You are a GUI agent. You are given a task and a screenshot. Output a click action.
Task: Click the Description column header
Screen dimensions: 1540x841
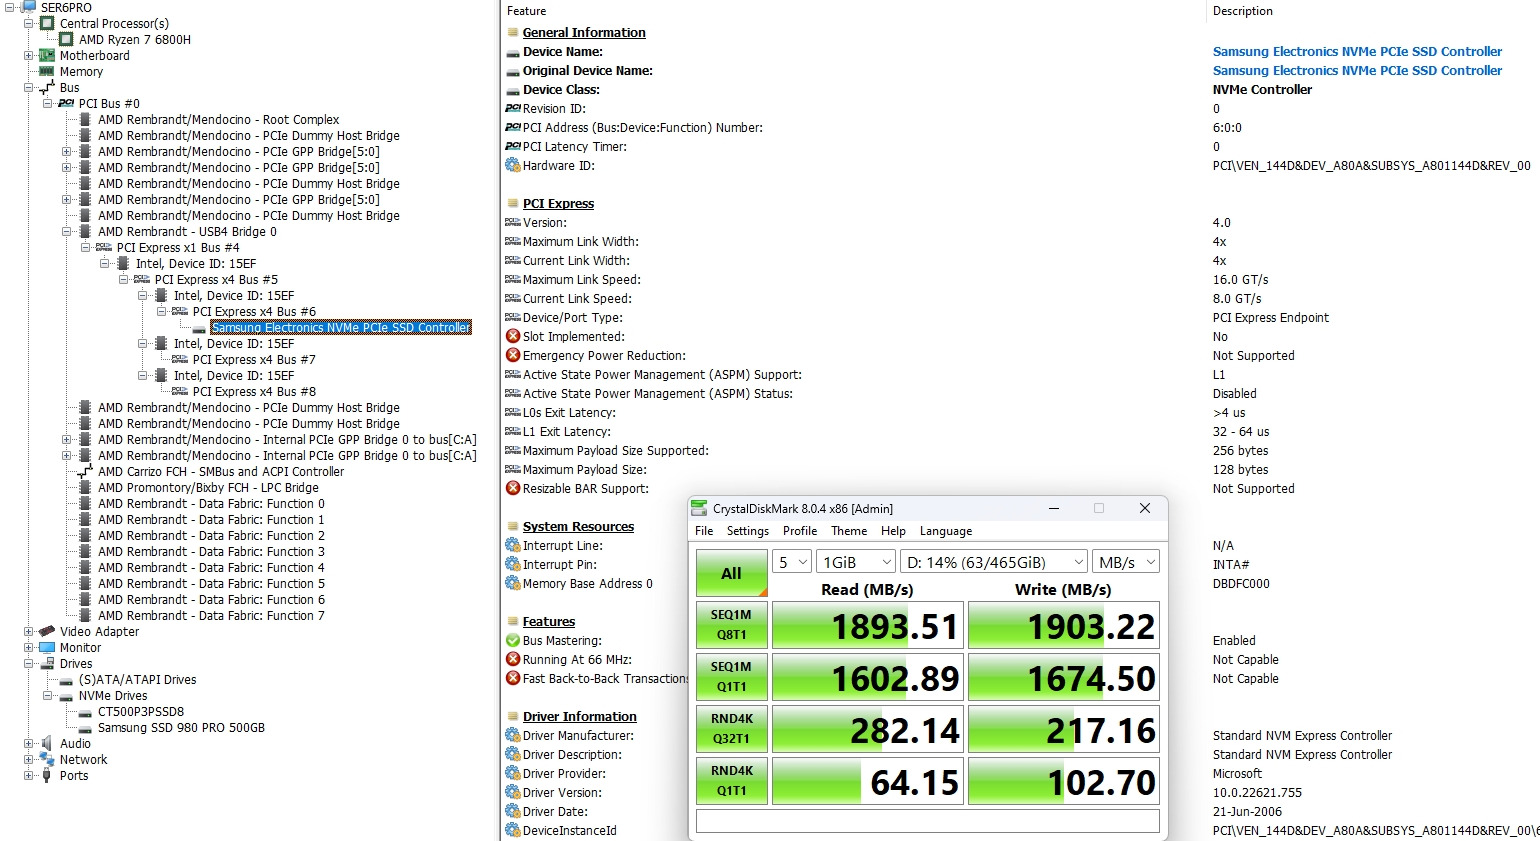click(x=1243, y=11)
